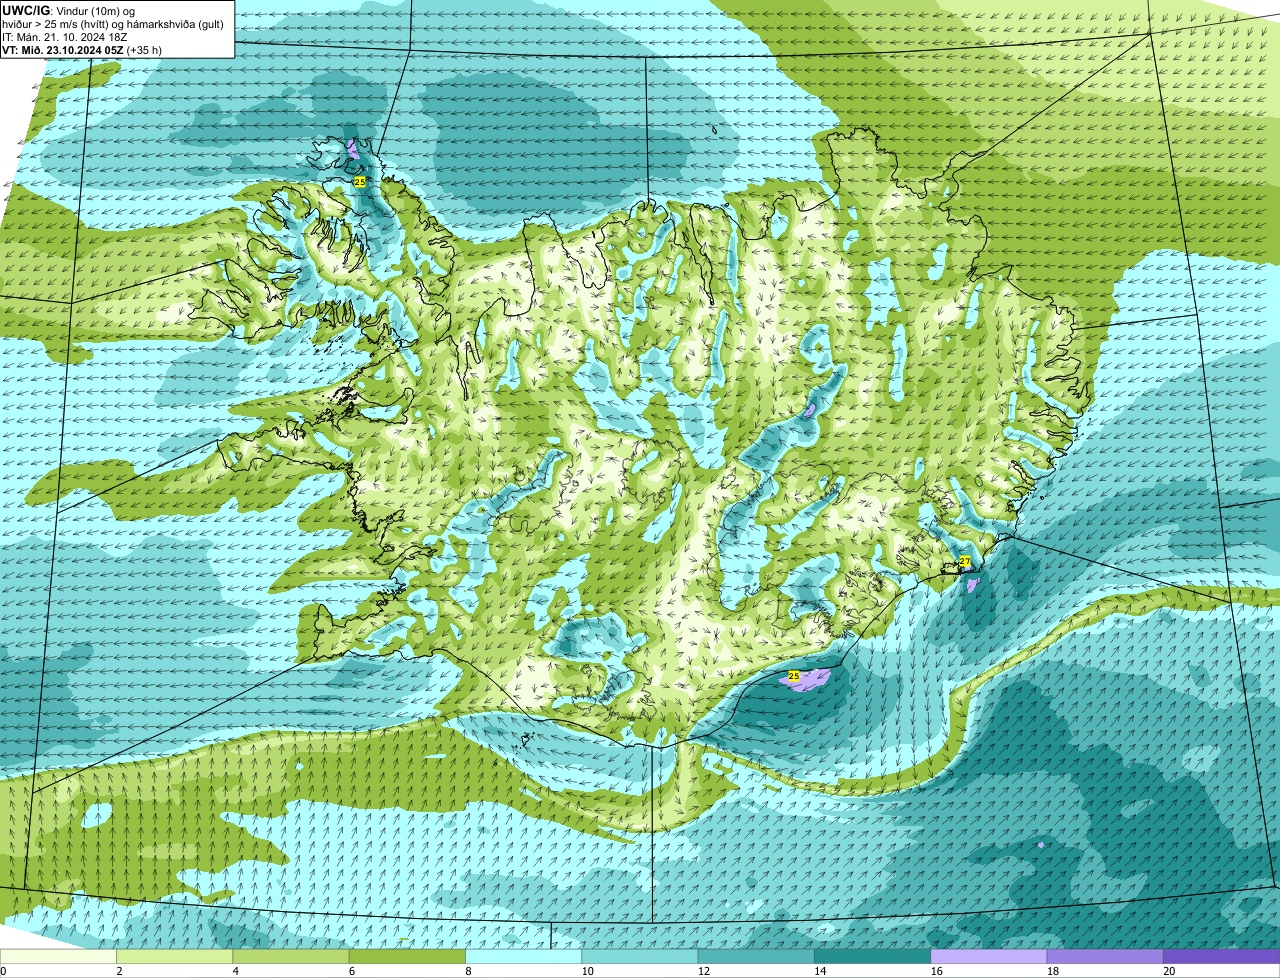Select the 18–20 m/s purple legend swatch
The width and height of the screenshot is (1280, 978).
click(1105, 956)
